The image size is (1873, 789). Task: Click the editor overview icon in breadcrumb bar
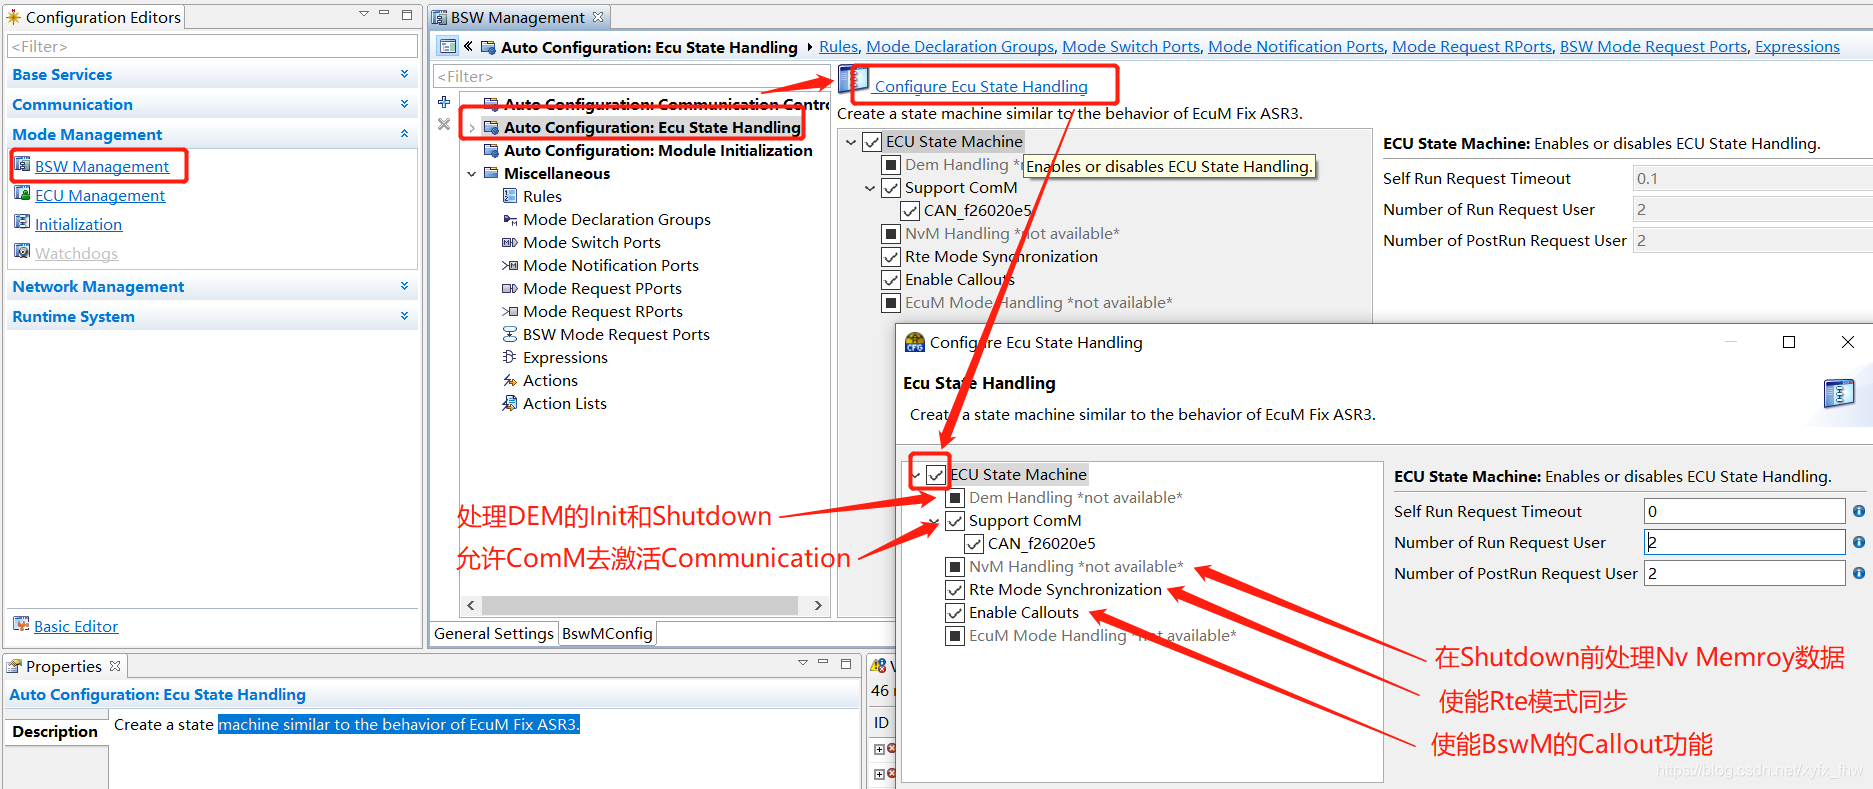point(448,46)
